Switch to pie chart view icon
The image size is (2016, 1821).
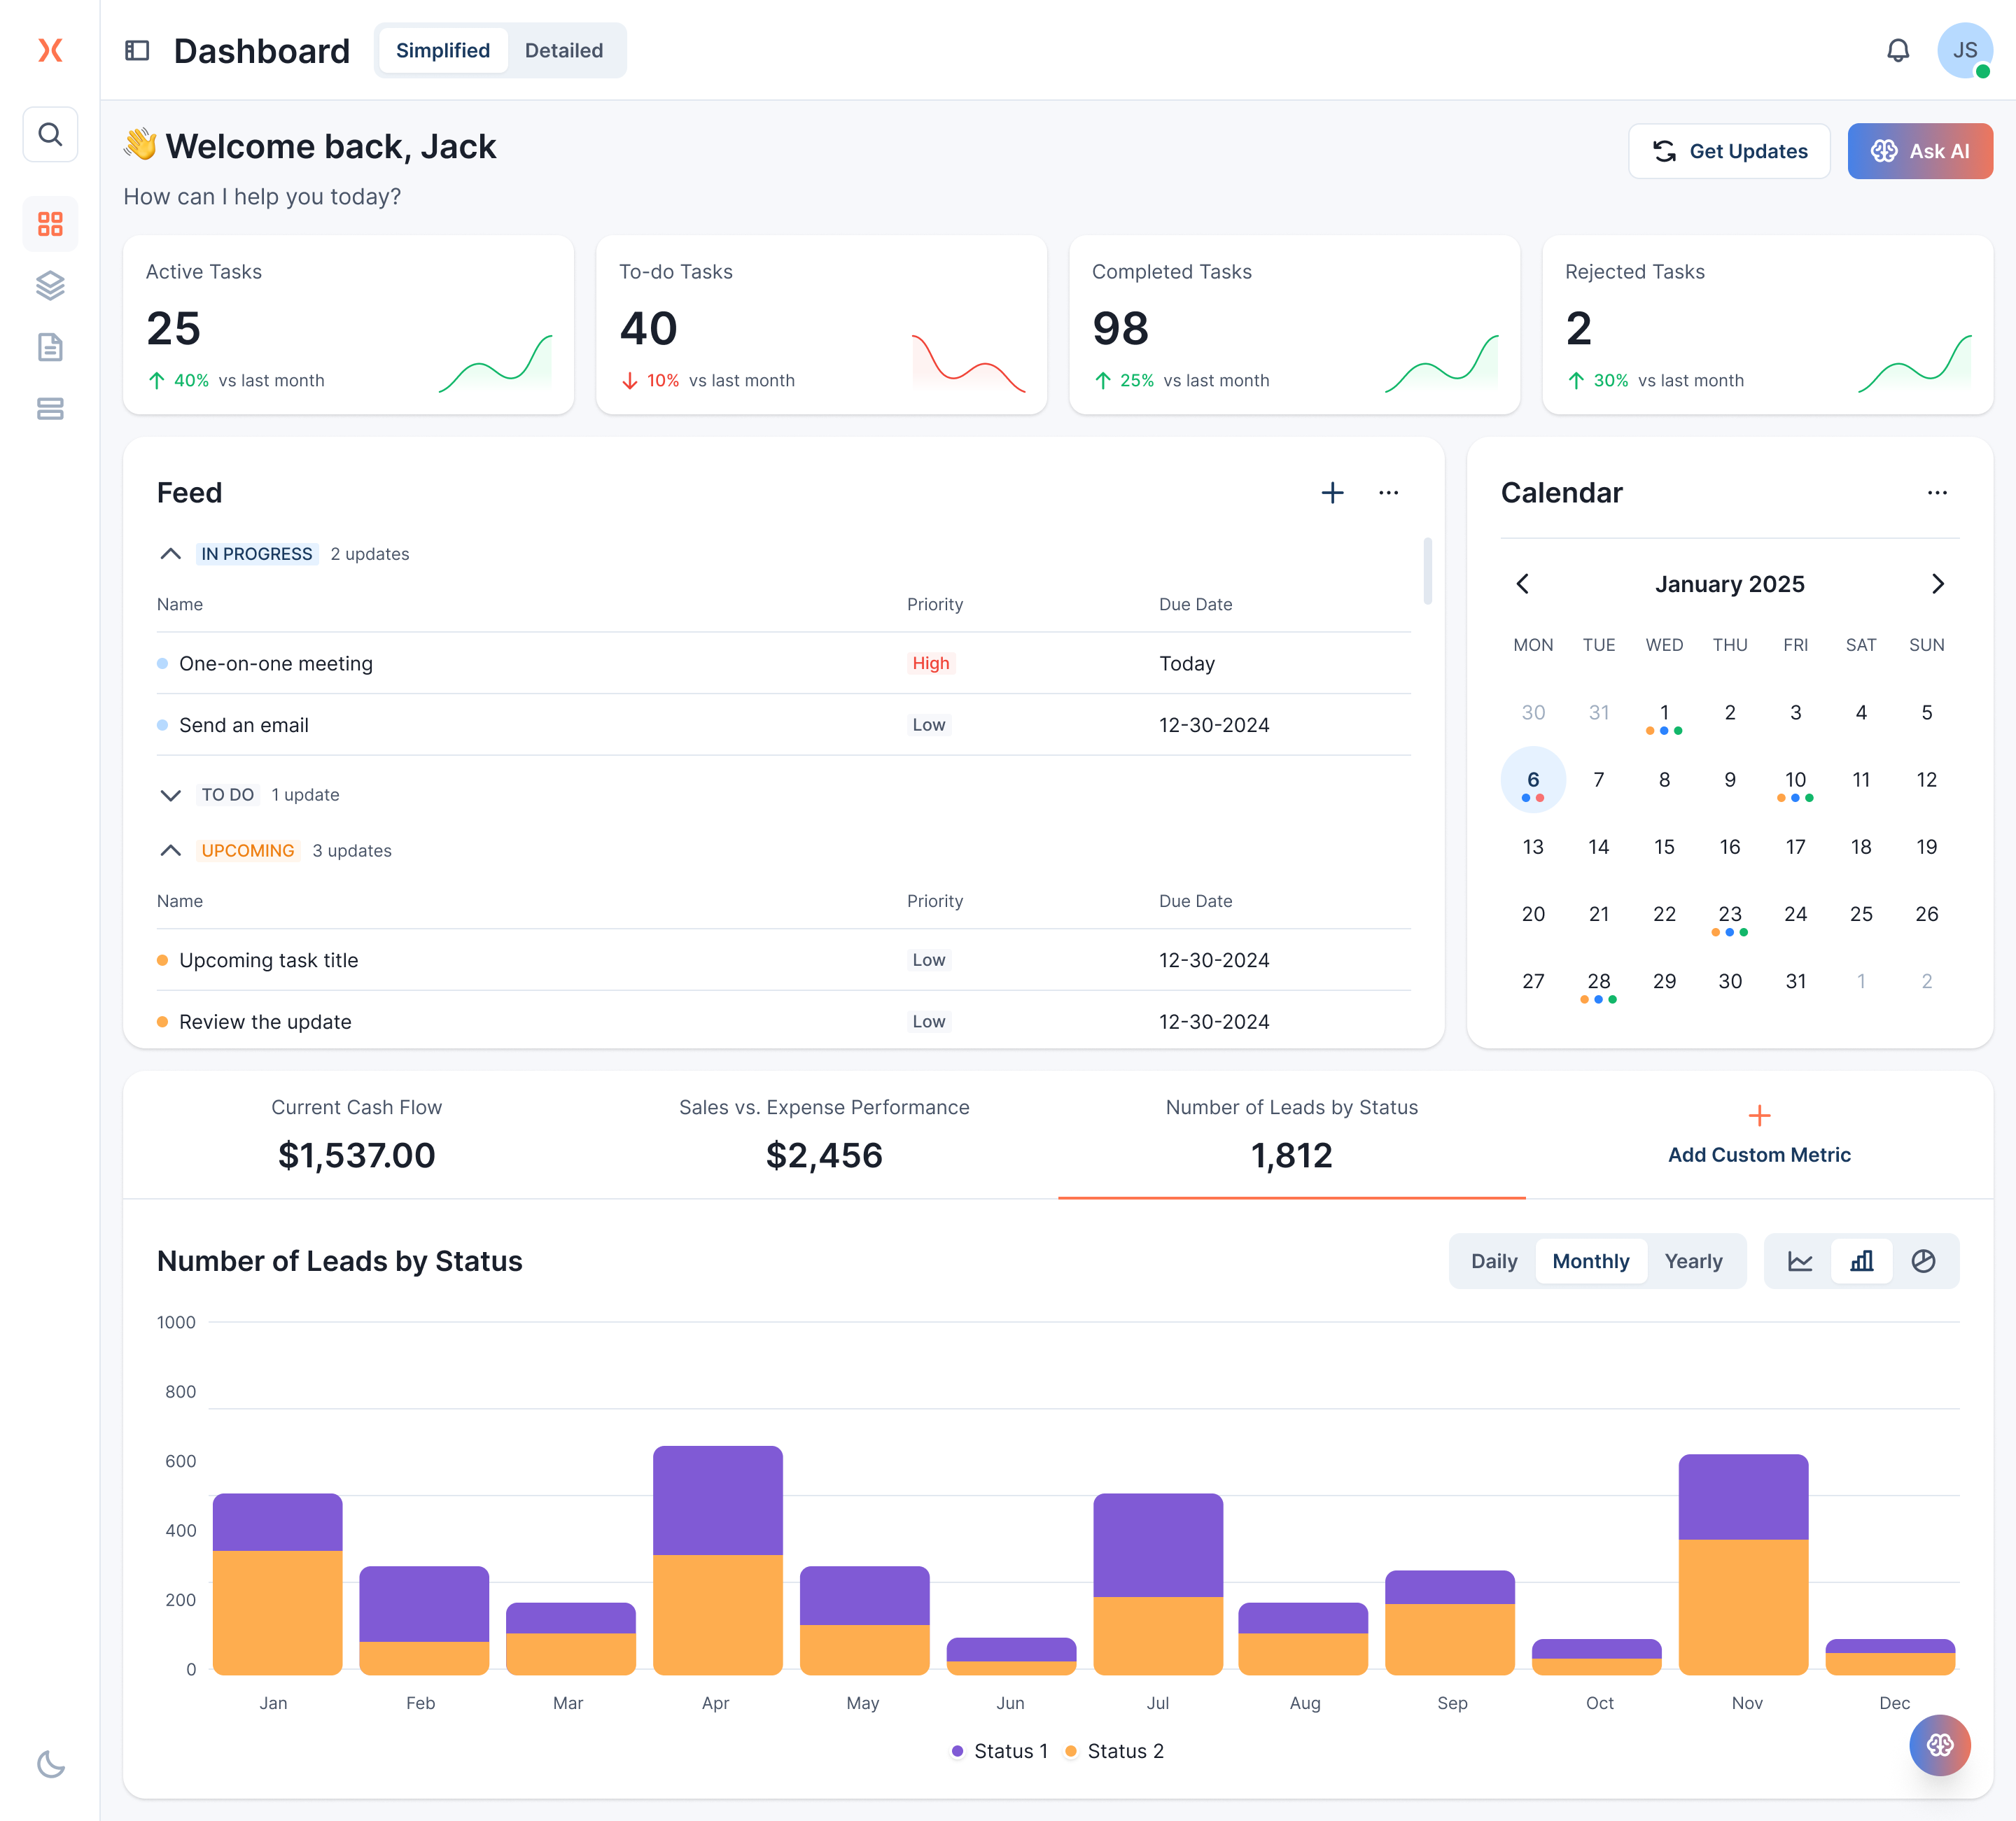pyautogui.click(x=1923, y=1261)
